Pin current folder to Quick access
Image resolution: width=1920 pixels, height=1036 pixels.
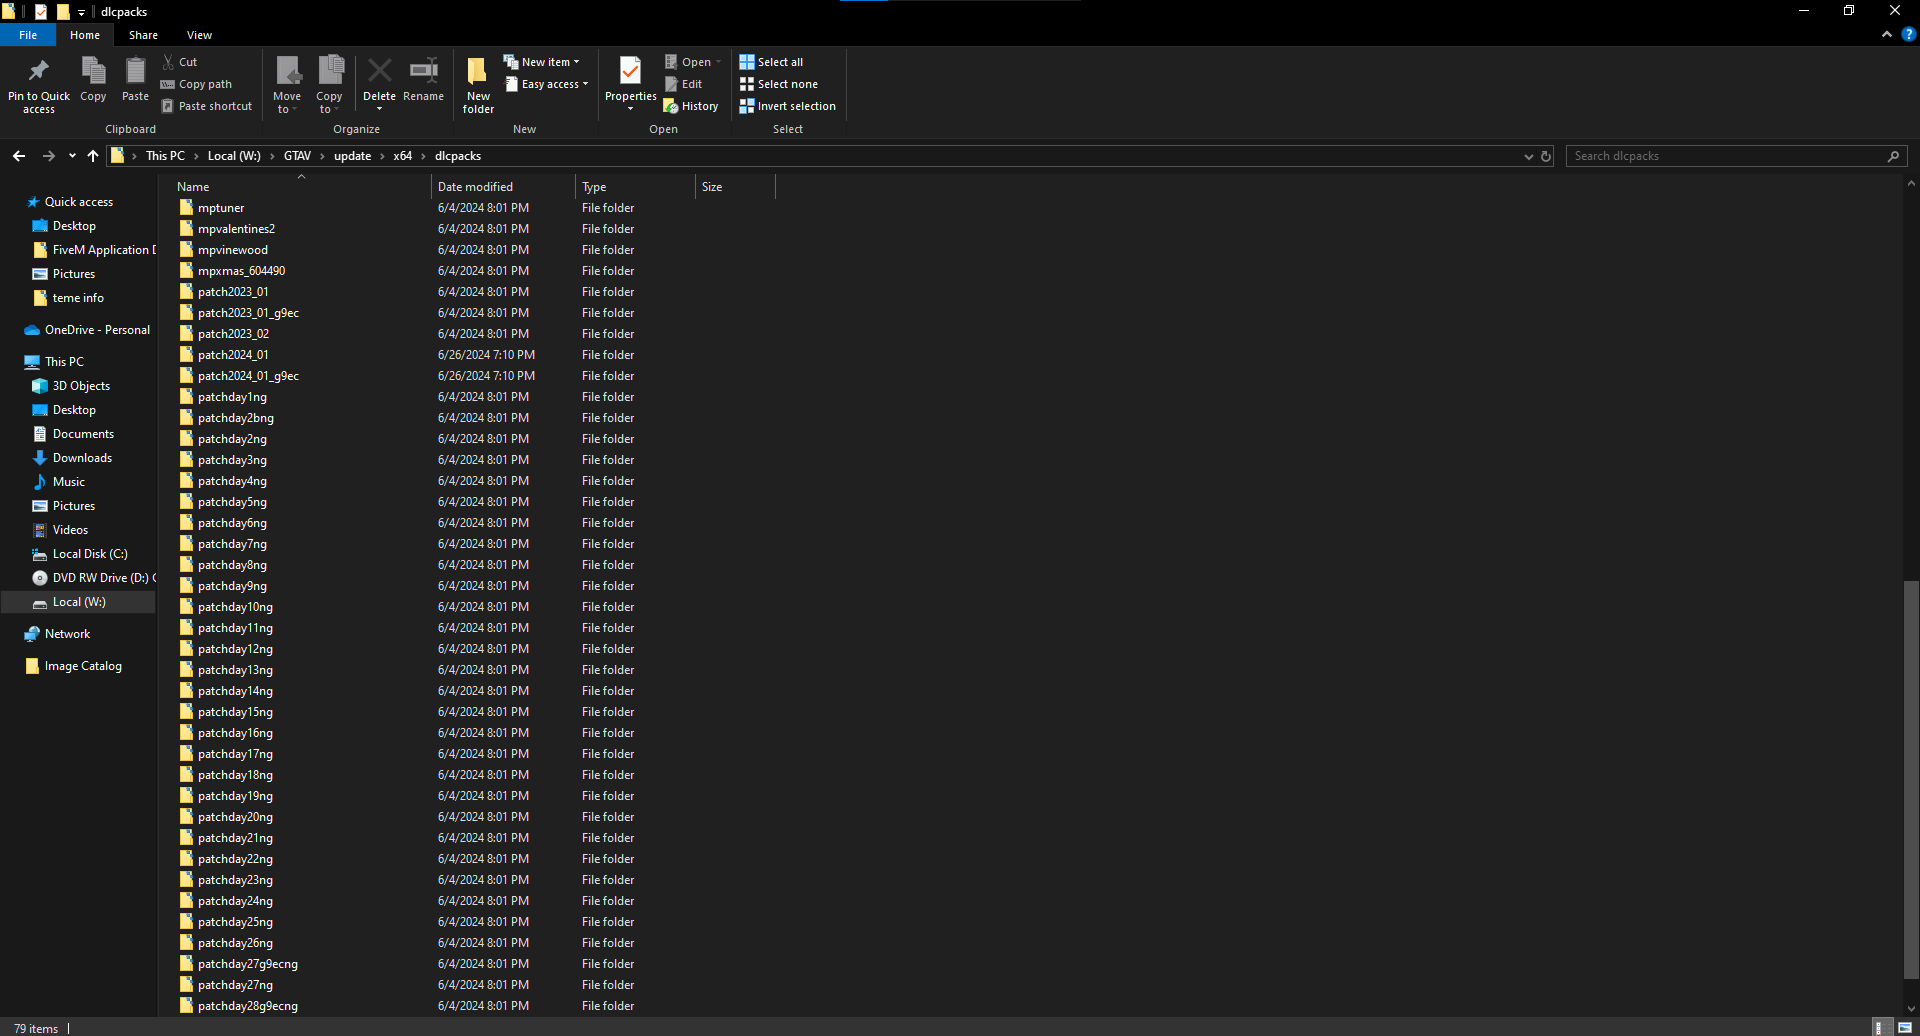[38, 83]
